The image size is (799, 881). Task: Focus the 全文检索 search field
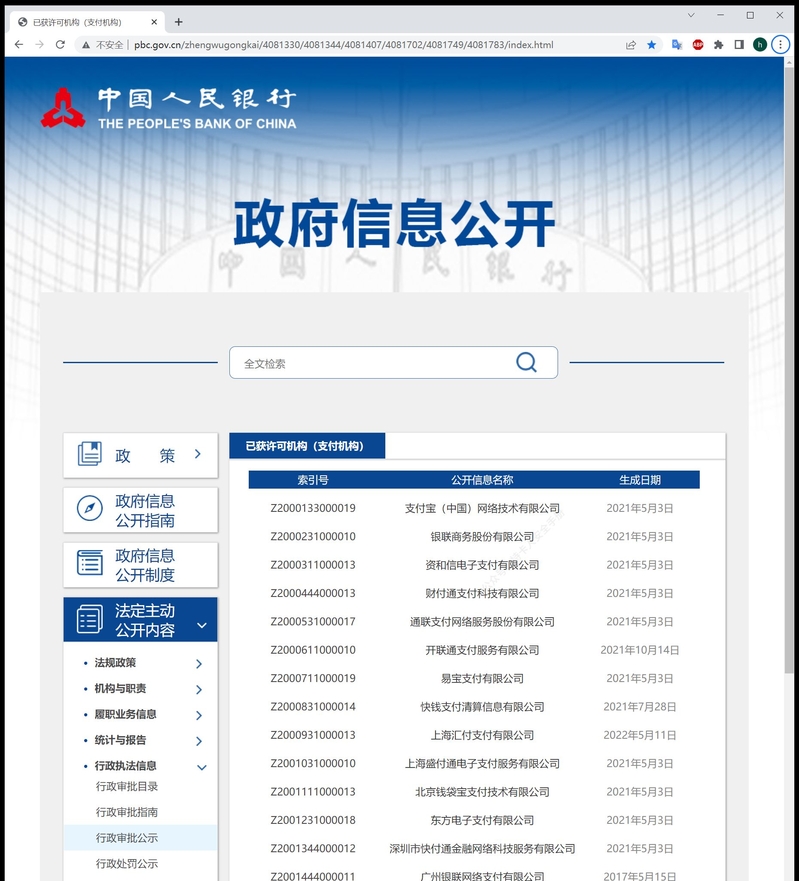pyautogui.click(x=393, y=362)
